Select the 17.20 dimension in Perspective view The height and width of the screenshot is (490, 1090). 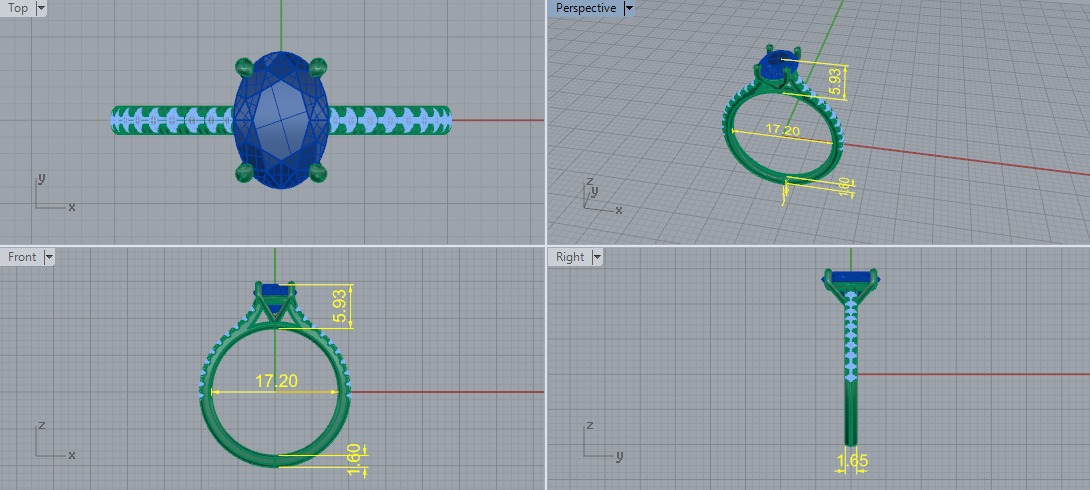pos(782,130)
